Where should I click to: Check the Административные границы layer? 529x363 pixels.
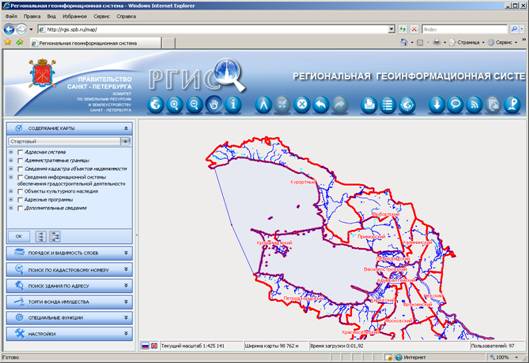coord(20,161)
